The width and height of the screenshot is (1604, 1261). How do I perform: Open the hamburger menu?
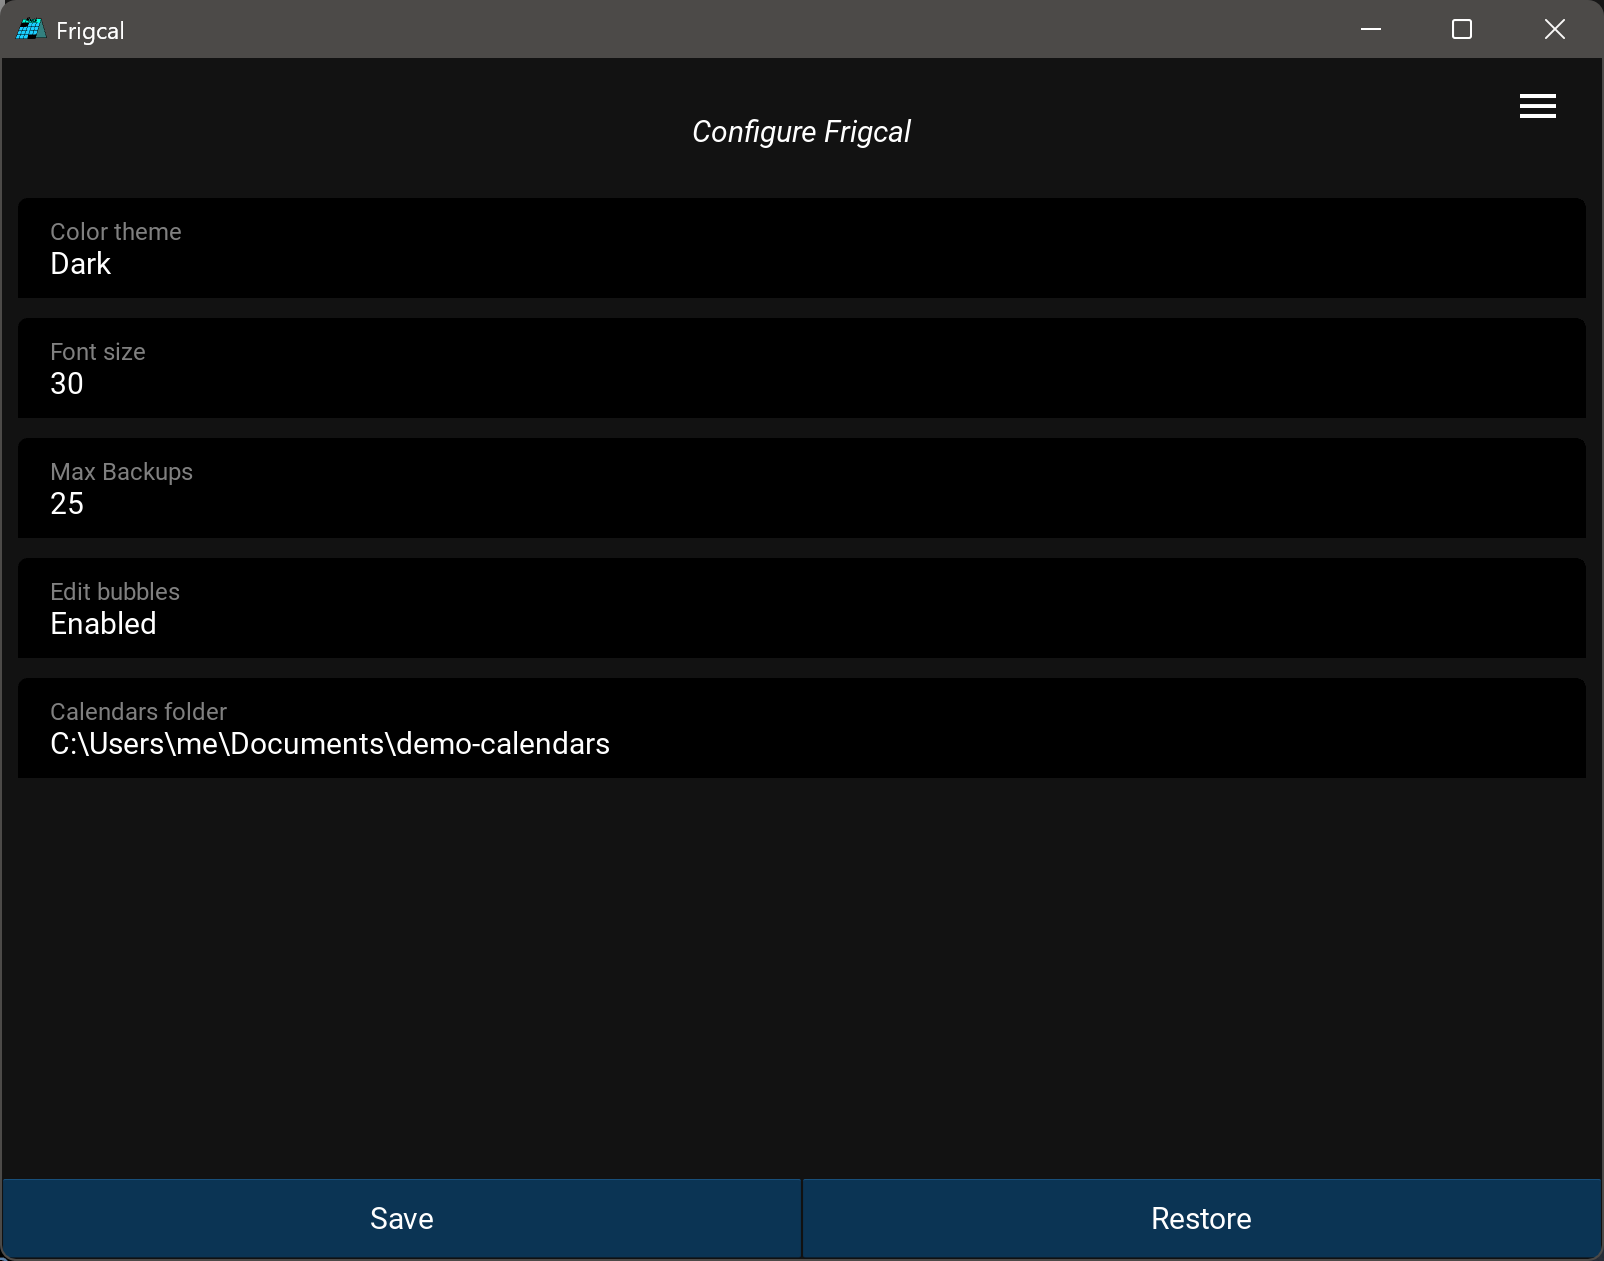point(1537,106)
